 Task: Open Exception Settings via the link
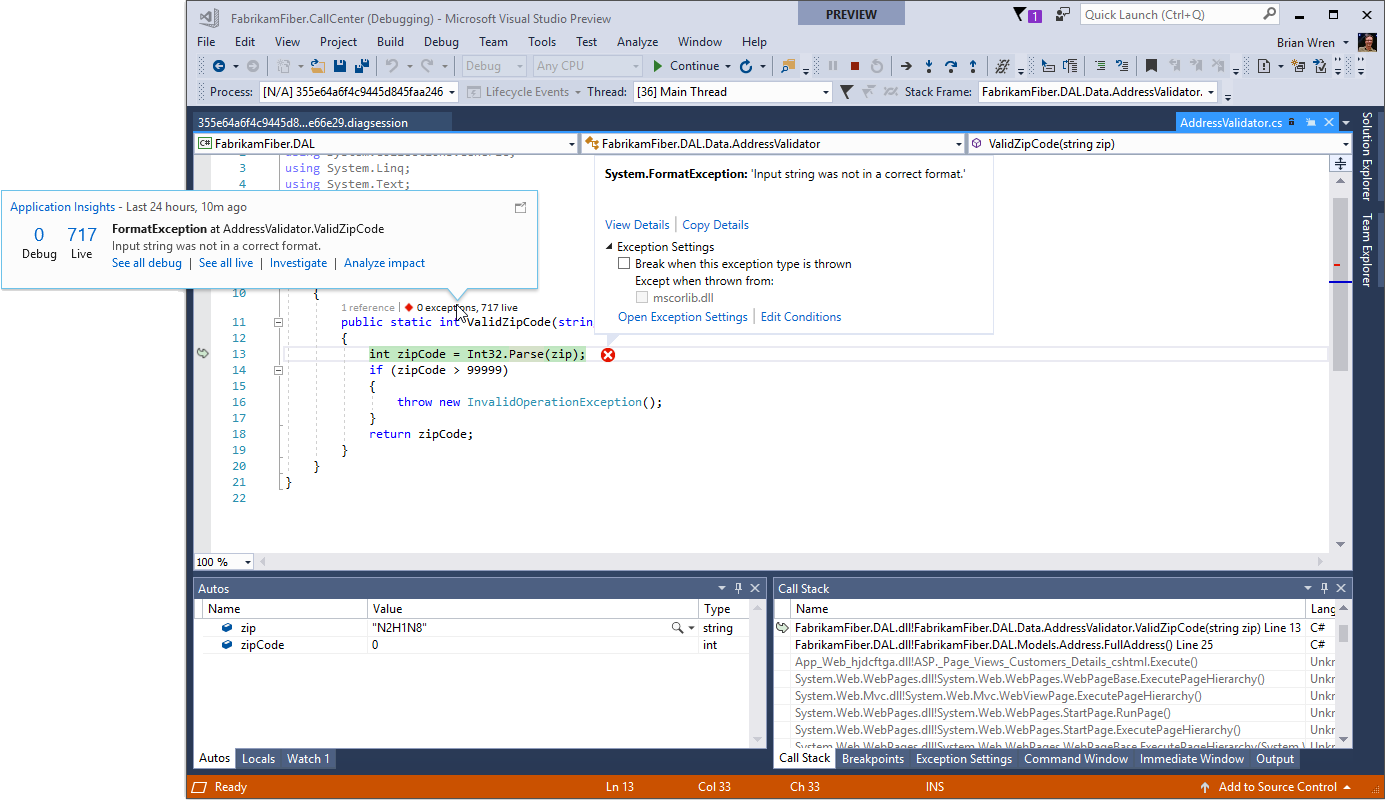(683, 316)
